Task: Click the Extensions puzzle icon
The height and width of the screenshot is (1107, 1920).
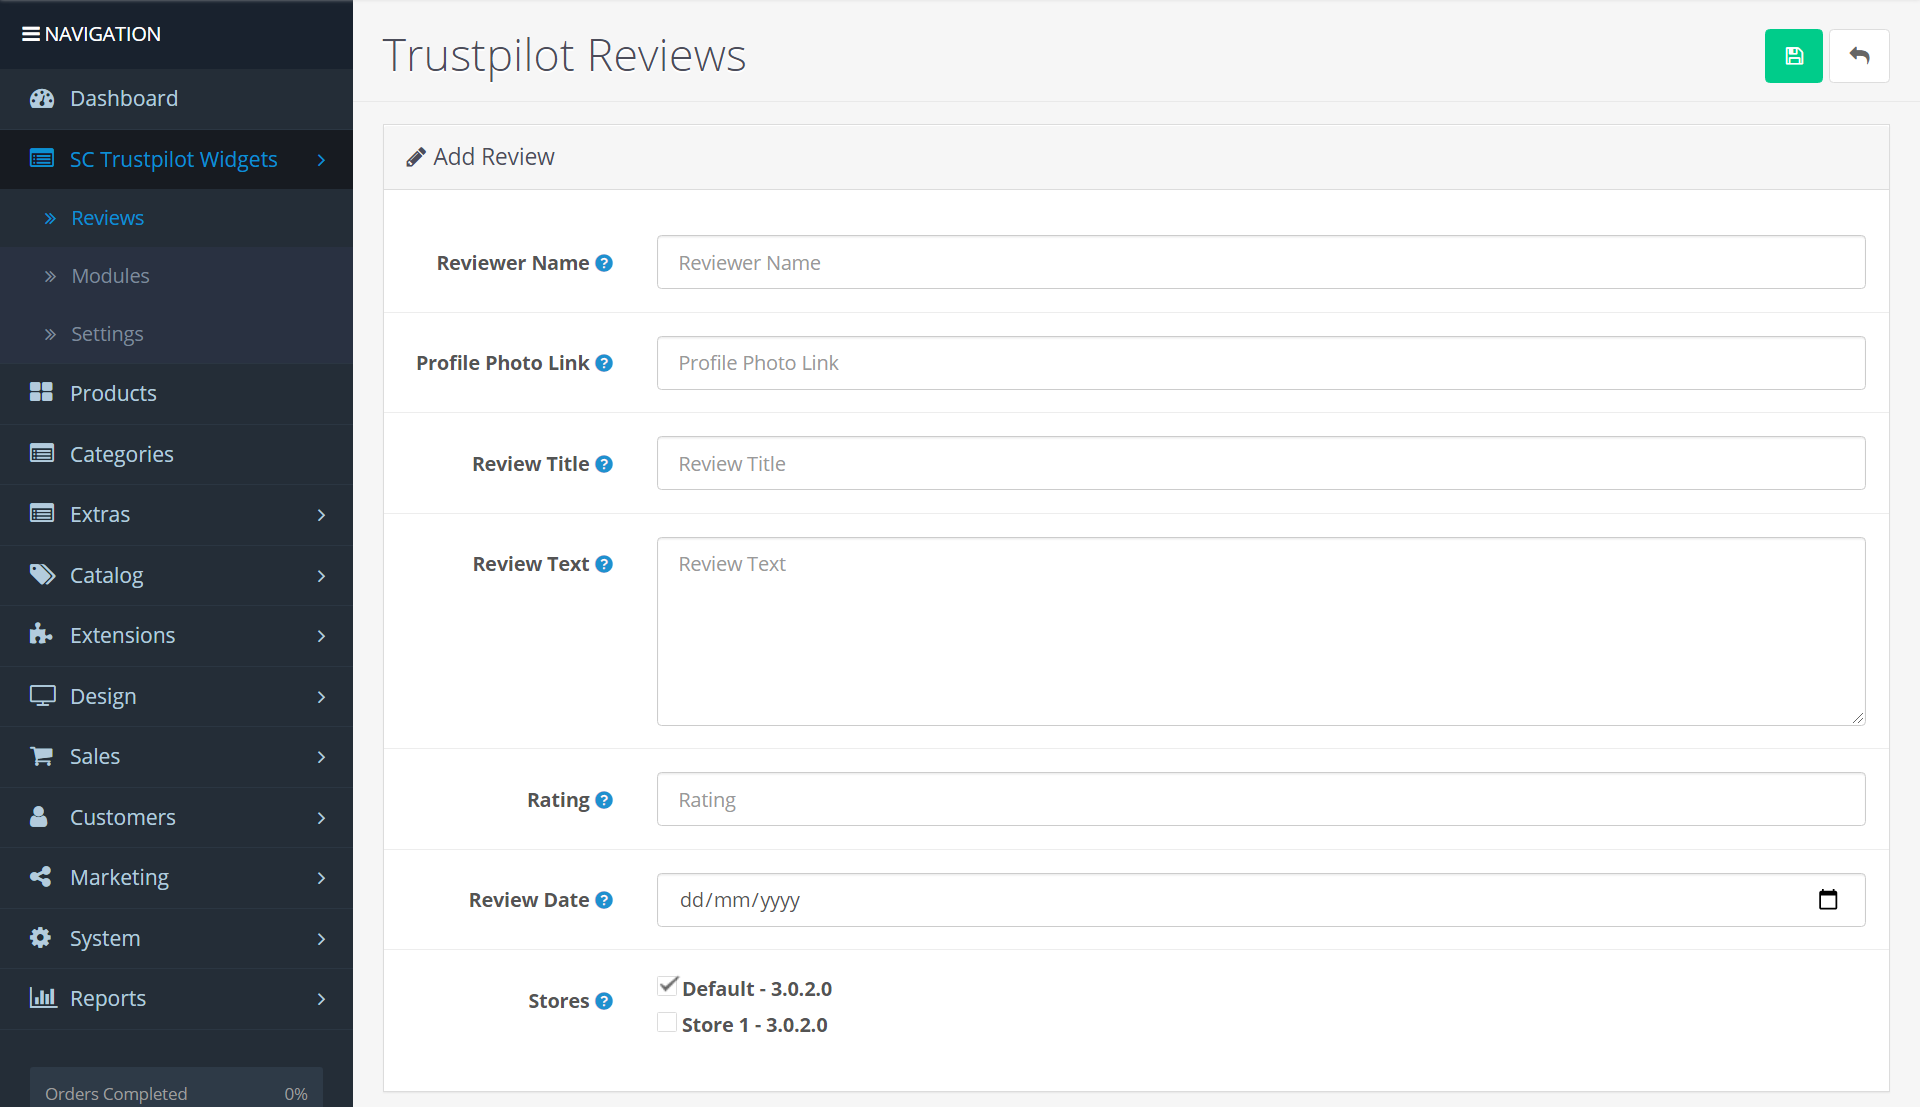Action: tap(42, 634)
